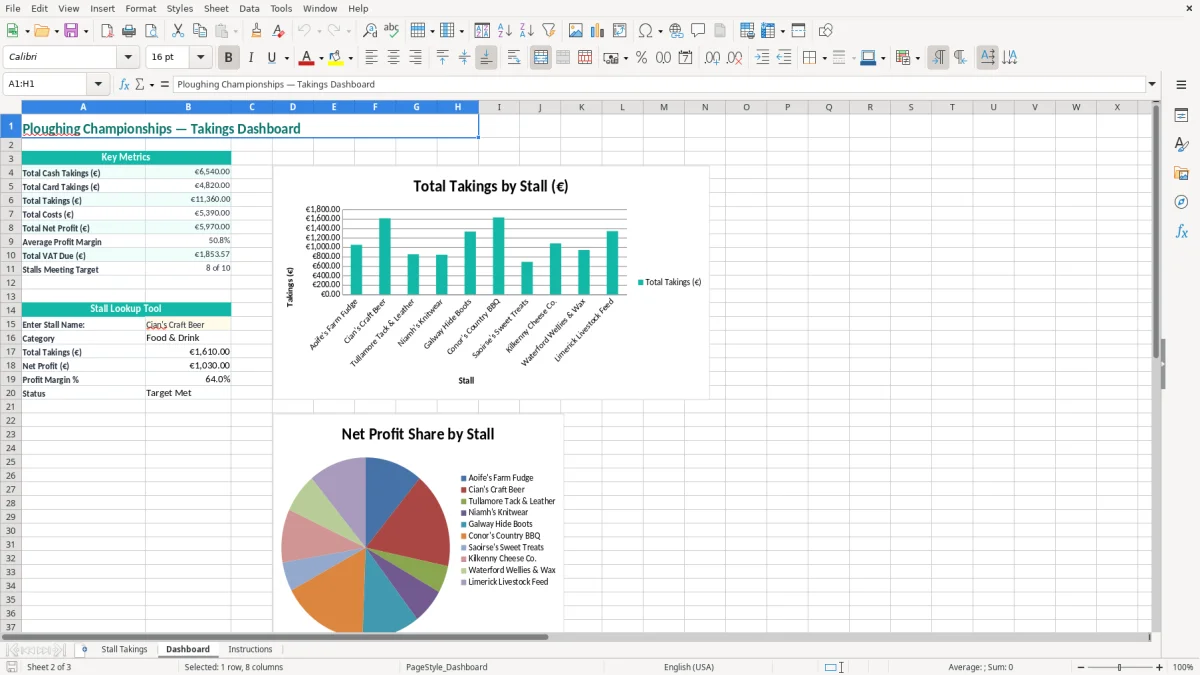The width and height of the screenshot is (1200, 675).
Task: Click the Show Draw Functions icon
Action: pos(826,31)
